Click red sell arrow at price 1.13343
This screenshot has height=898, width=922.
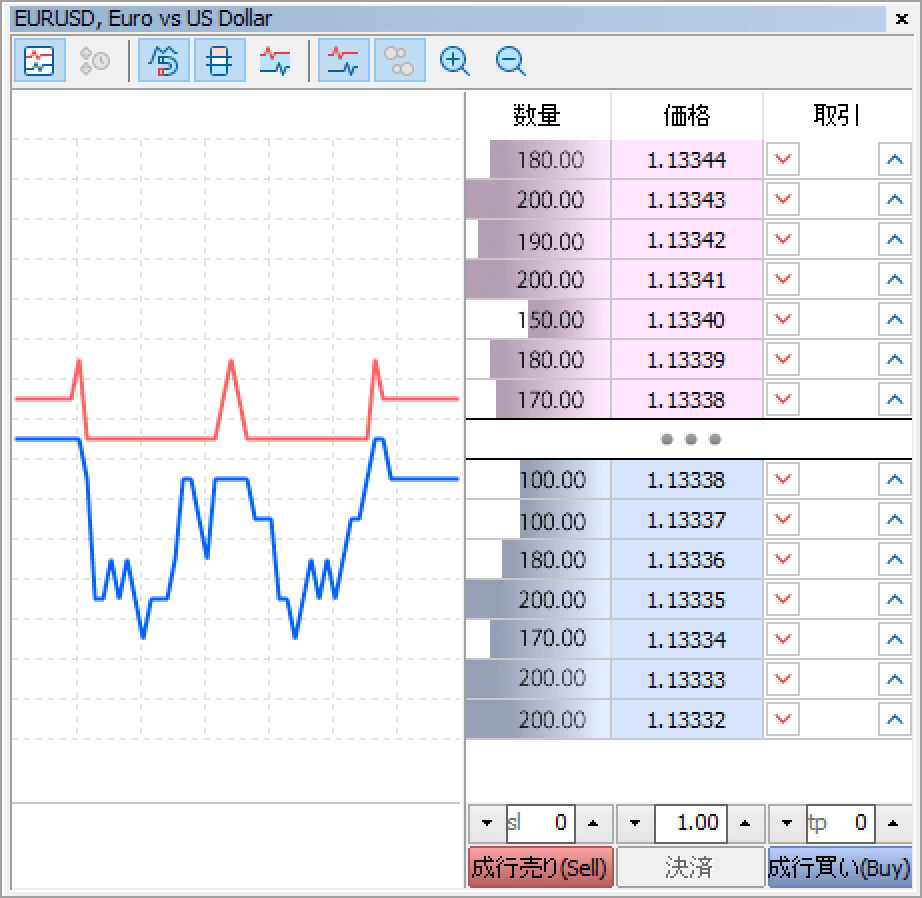783,199
